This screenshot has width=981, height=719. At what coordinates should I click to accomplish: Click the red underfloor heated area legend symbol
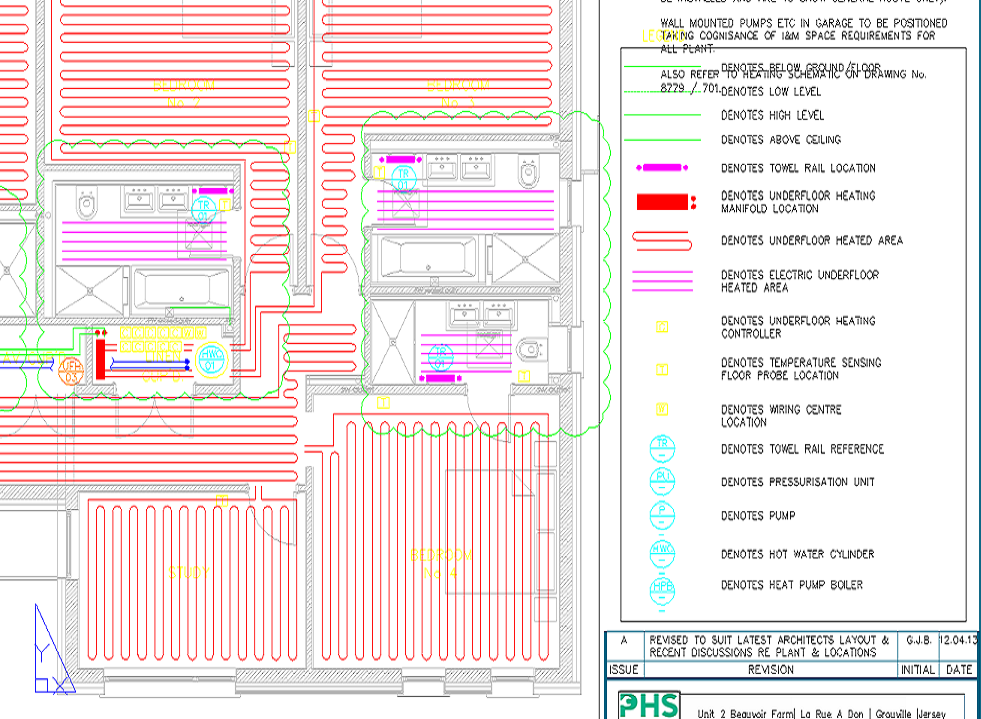[661, 241]
